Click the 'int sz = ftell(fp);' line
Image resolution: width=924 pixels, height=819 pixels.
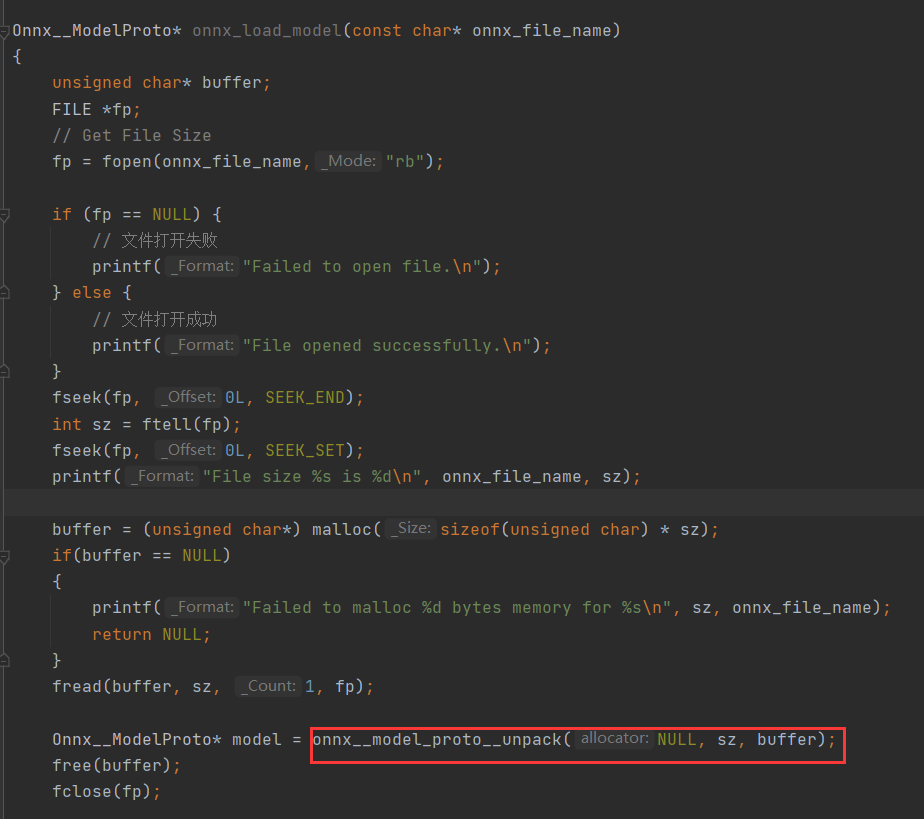tap(146, 424)
